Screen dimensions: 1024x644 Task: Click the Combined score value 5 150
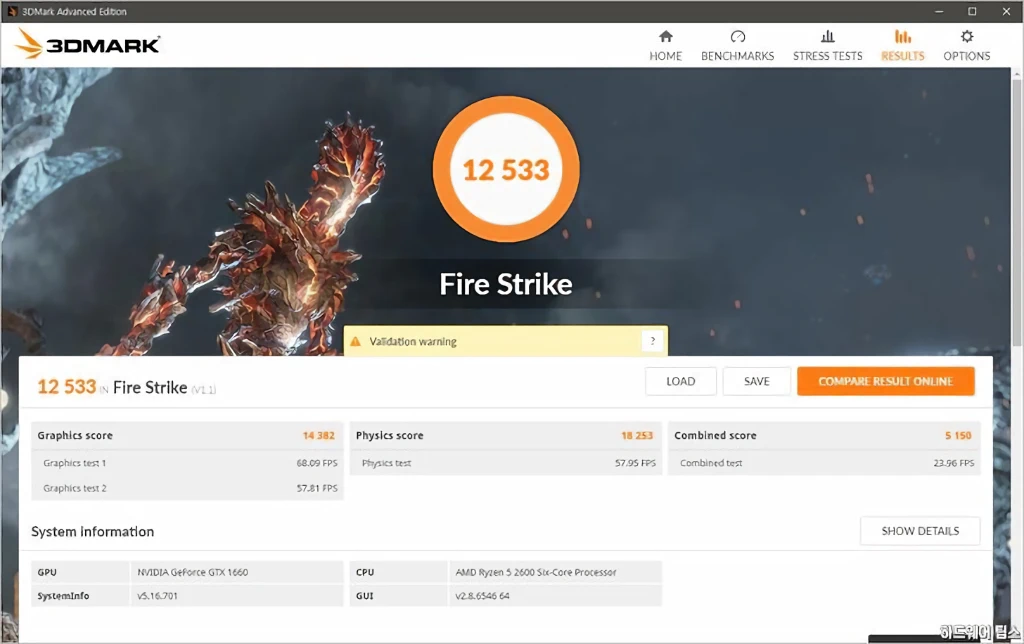[x=958, y=436]
